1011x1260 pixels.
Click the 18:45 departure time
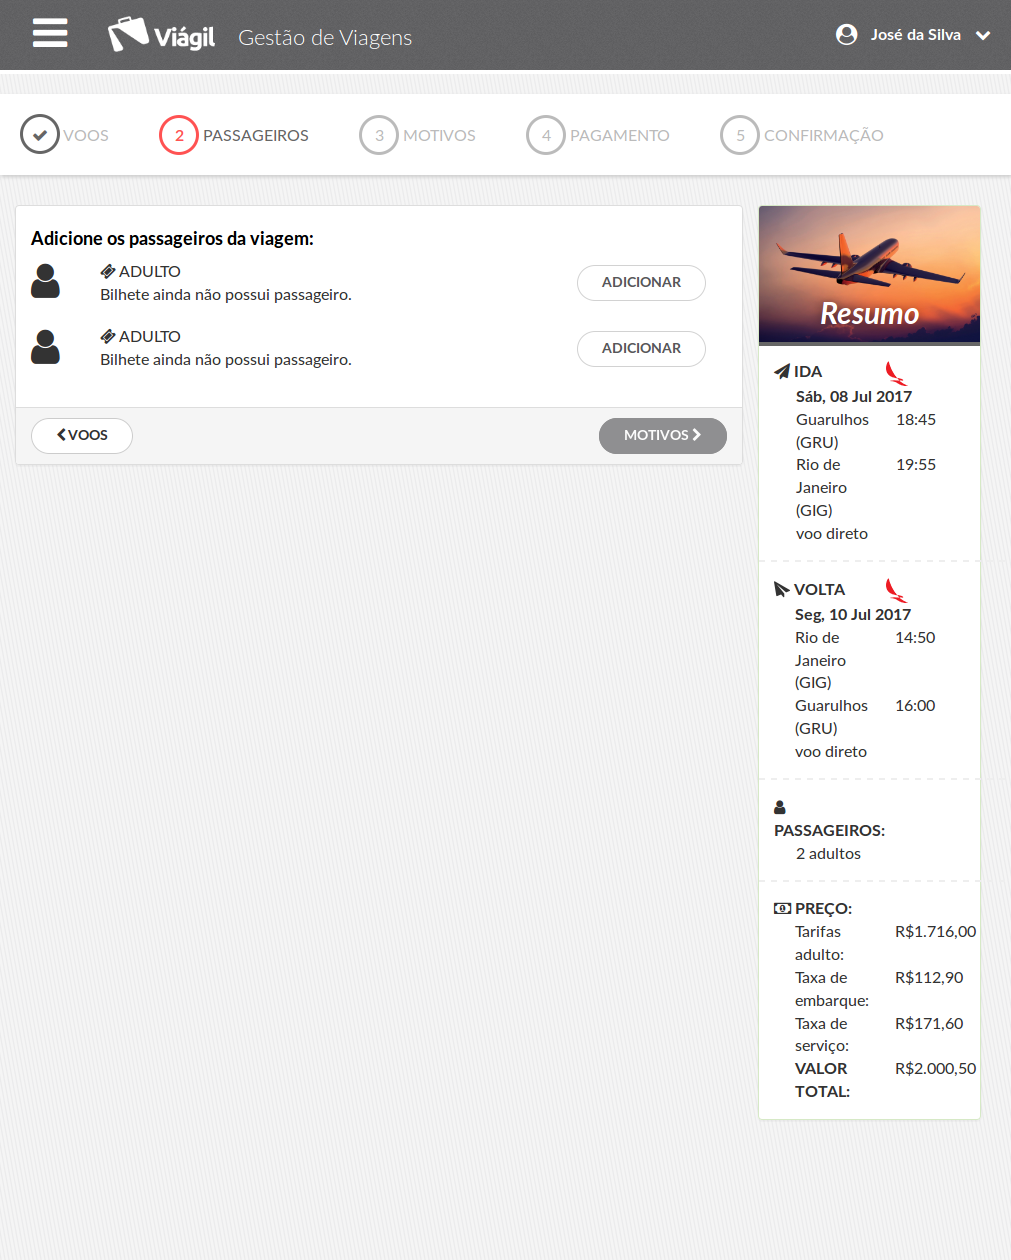coord(916,419)
